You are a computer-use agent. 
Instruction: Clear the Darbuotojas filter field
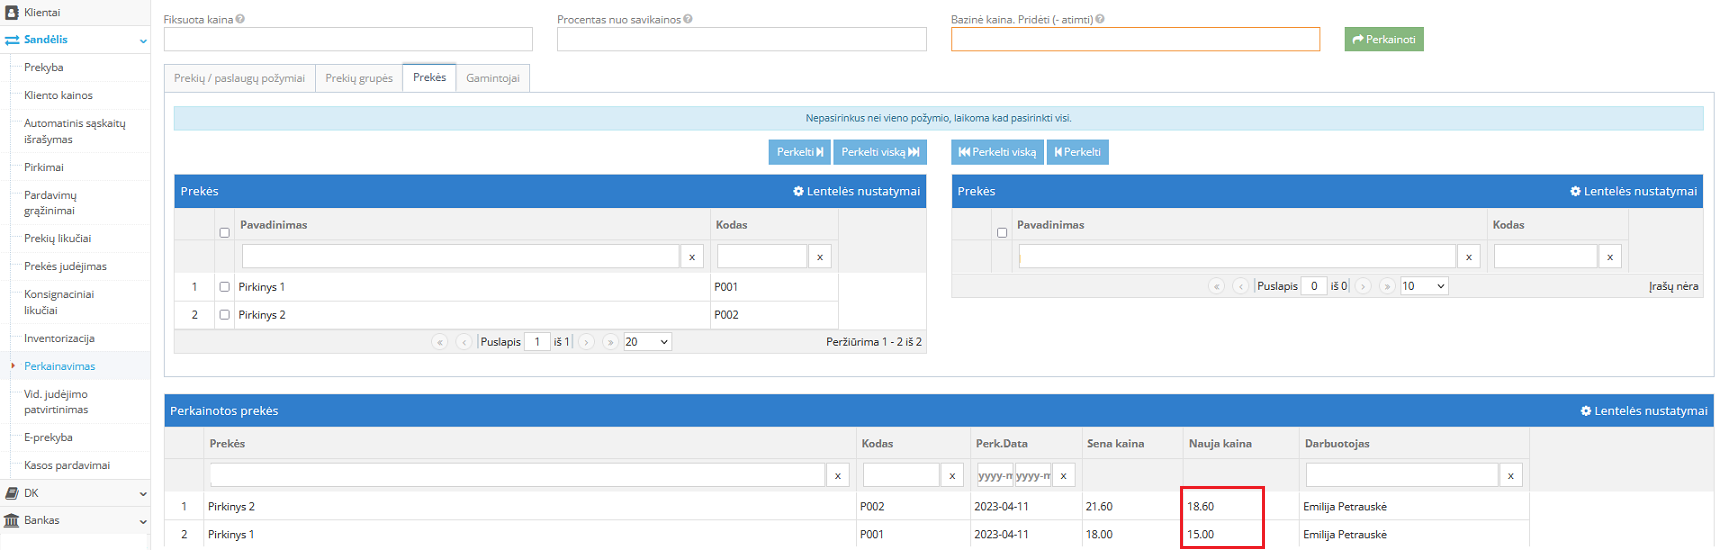[x=1510, y=476]
